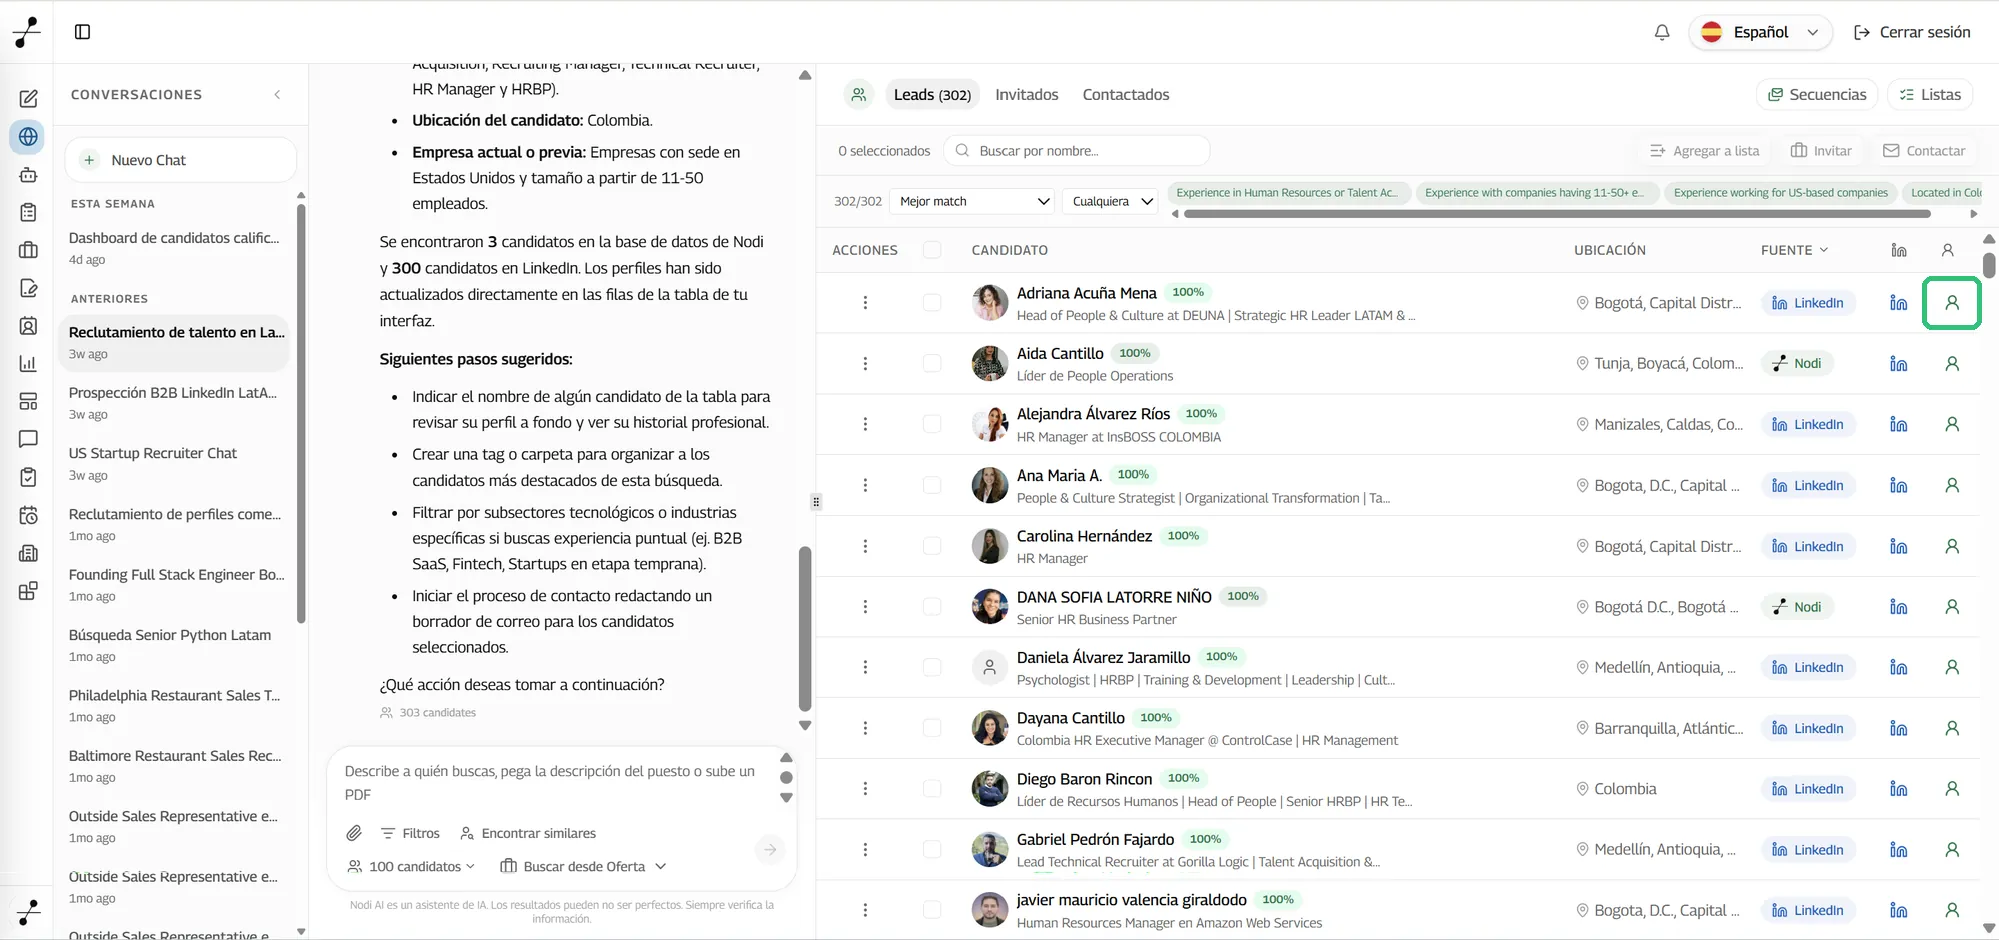This screenshot has height=940, width=1999.
Task: Open the Reclutamiento de talento conversation
Action: tap(175, 342)
